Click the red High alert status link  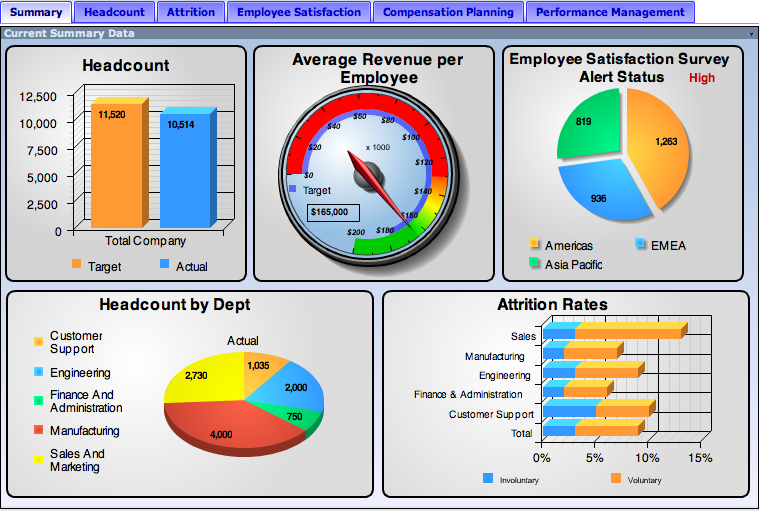701,78
